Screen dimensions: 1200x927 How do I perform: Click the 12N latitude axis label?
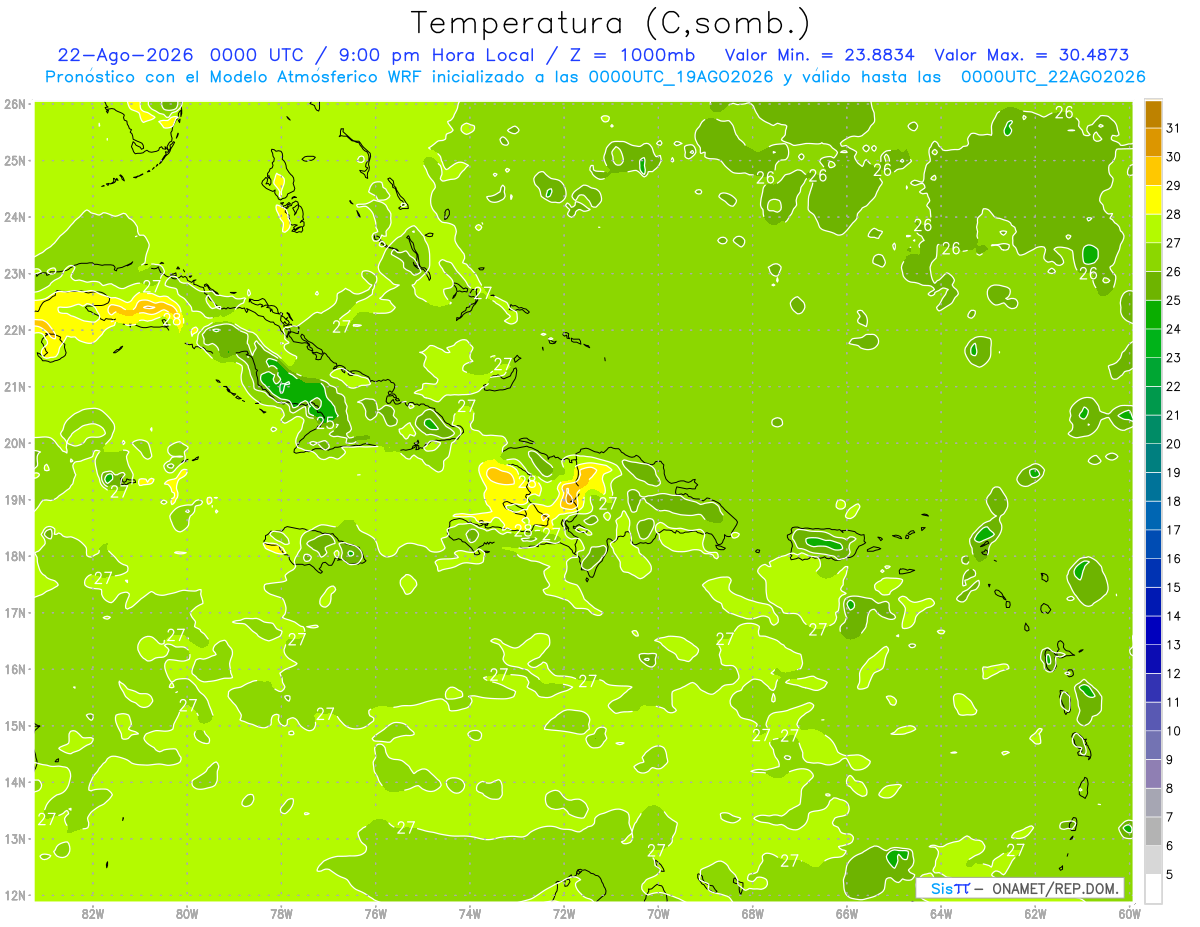[15, 895]
